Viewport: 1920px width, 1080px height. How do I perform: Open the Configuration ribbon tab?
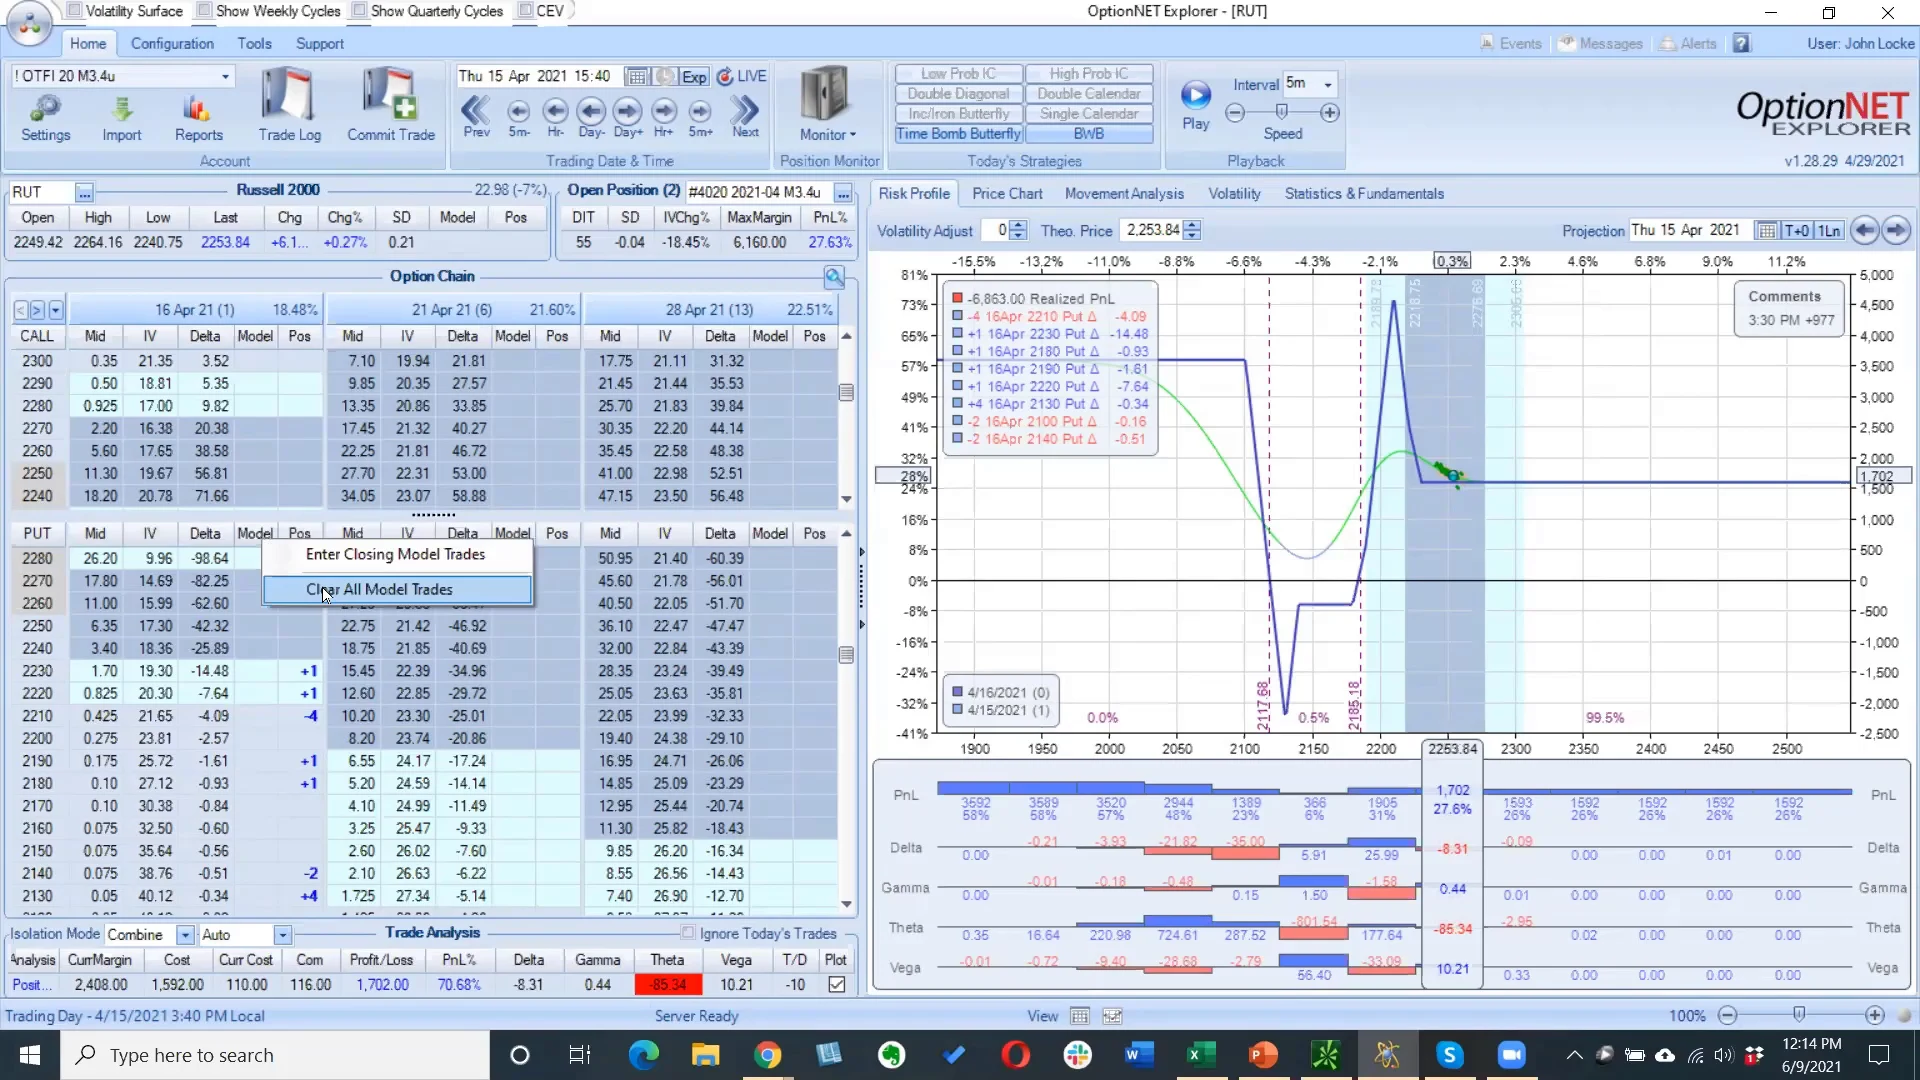pos(172,44)
